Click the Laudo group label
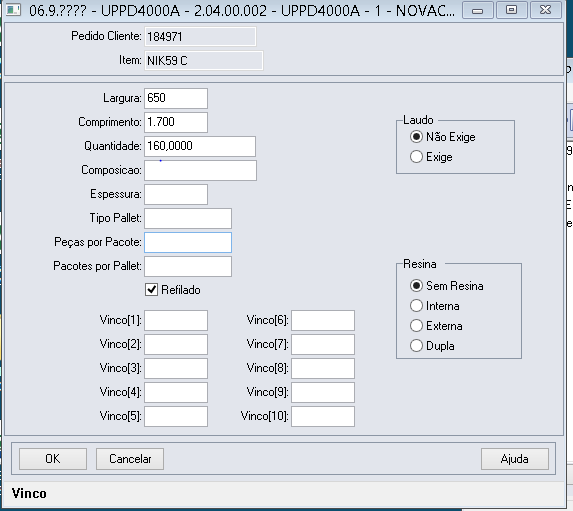Screen dimensions: 573x511 [418, 120]
